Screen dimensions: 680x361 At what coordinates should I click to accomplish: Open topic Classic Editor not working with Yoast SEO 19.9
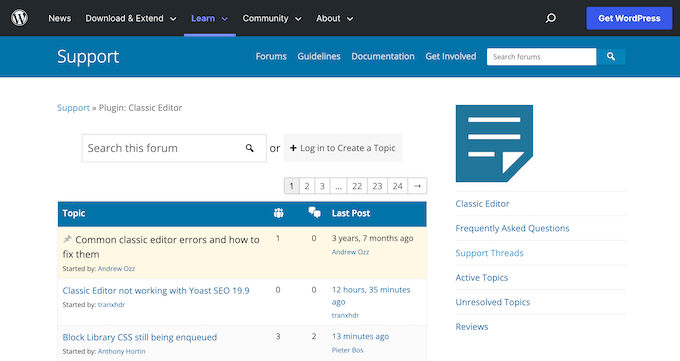click(156, 290)
